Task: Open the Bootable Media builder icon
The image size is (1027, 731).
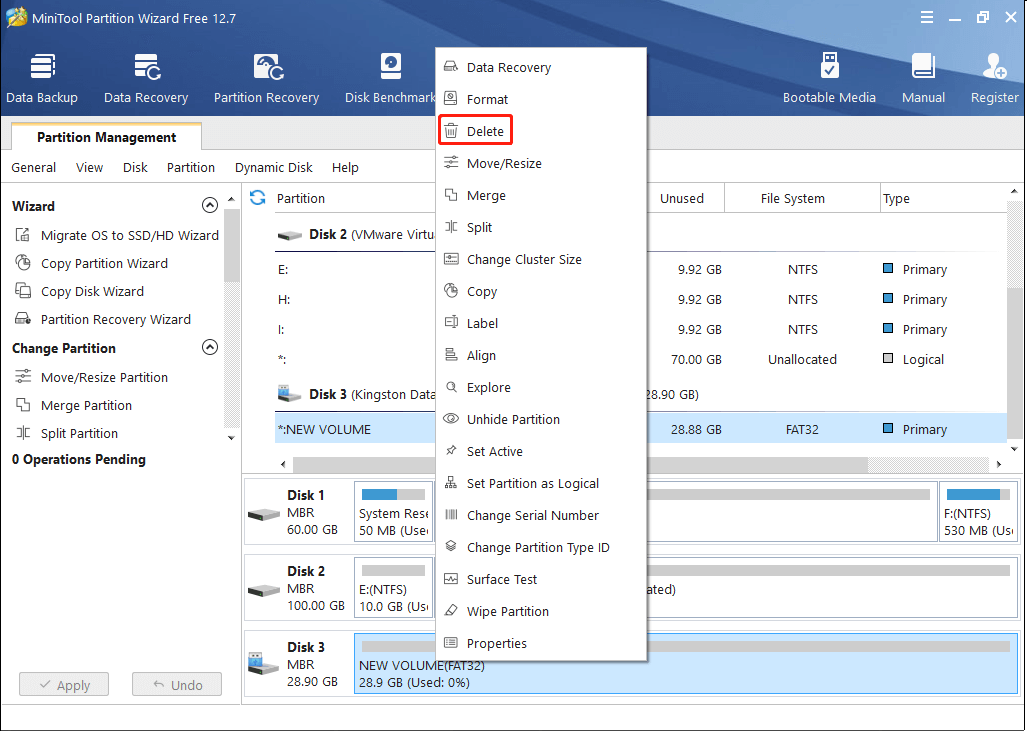Action: pos(829,67)
